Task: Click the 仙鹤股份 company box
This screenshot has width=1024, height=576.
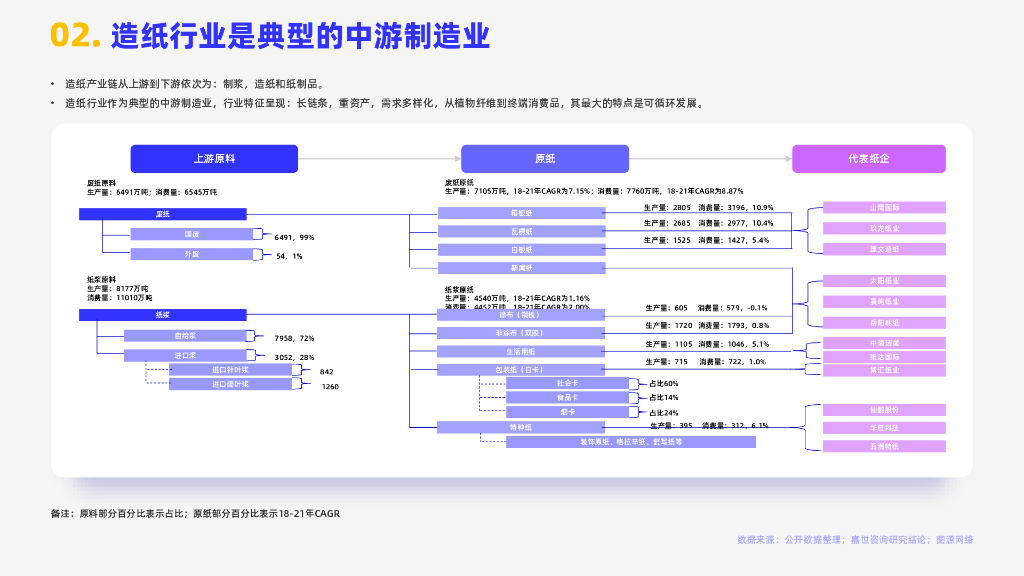Action: (884, 409)
